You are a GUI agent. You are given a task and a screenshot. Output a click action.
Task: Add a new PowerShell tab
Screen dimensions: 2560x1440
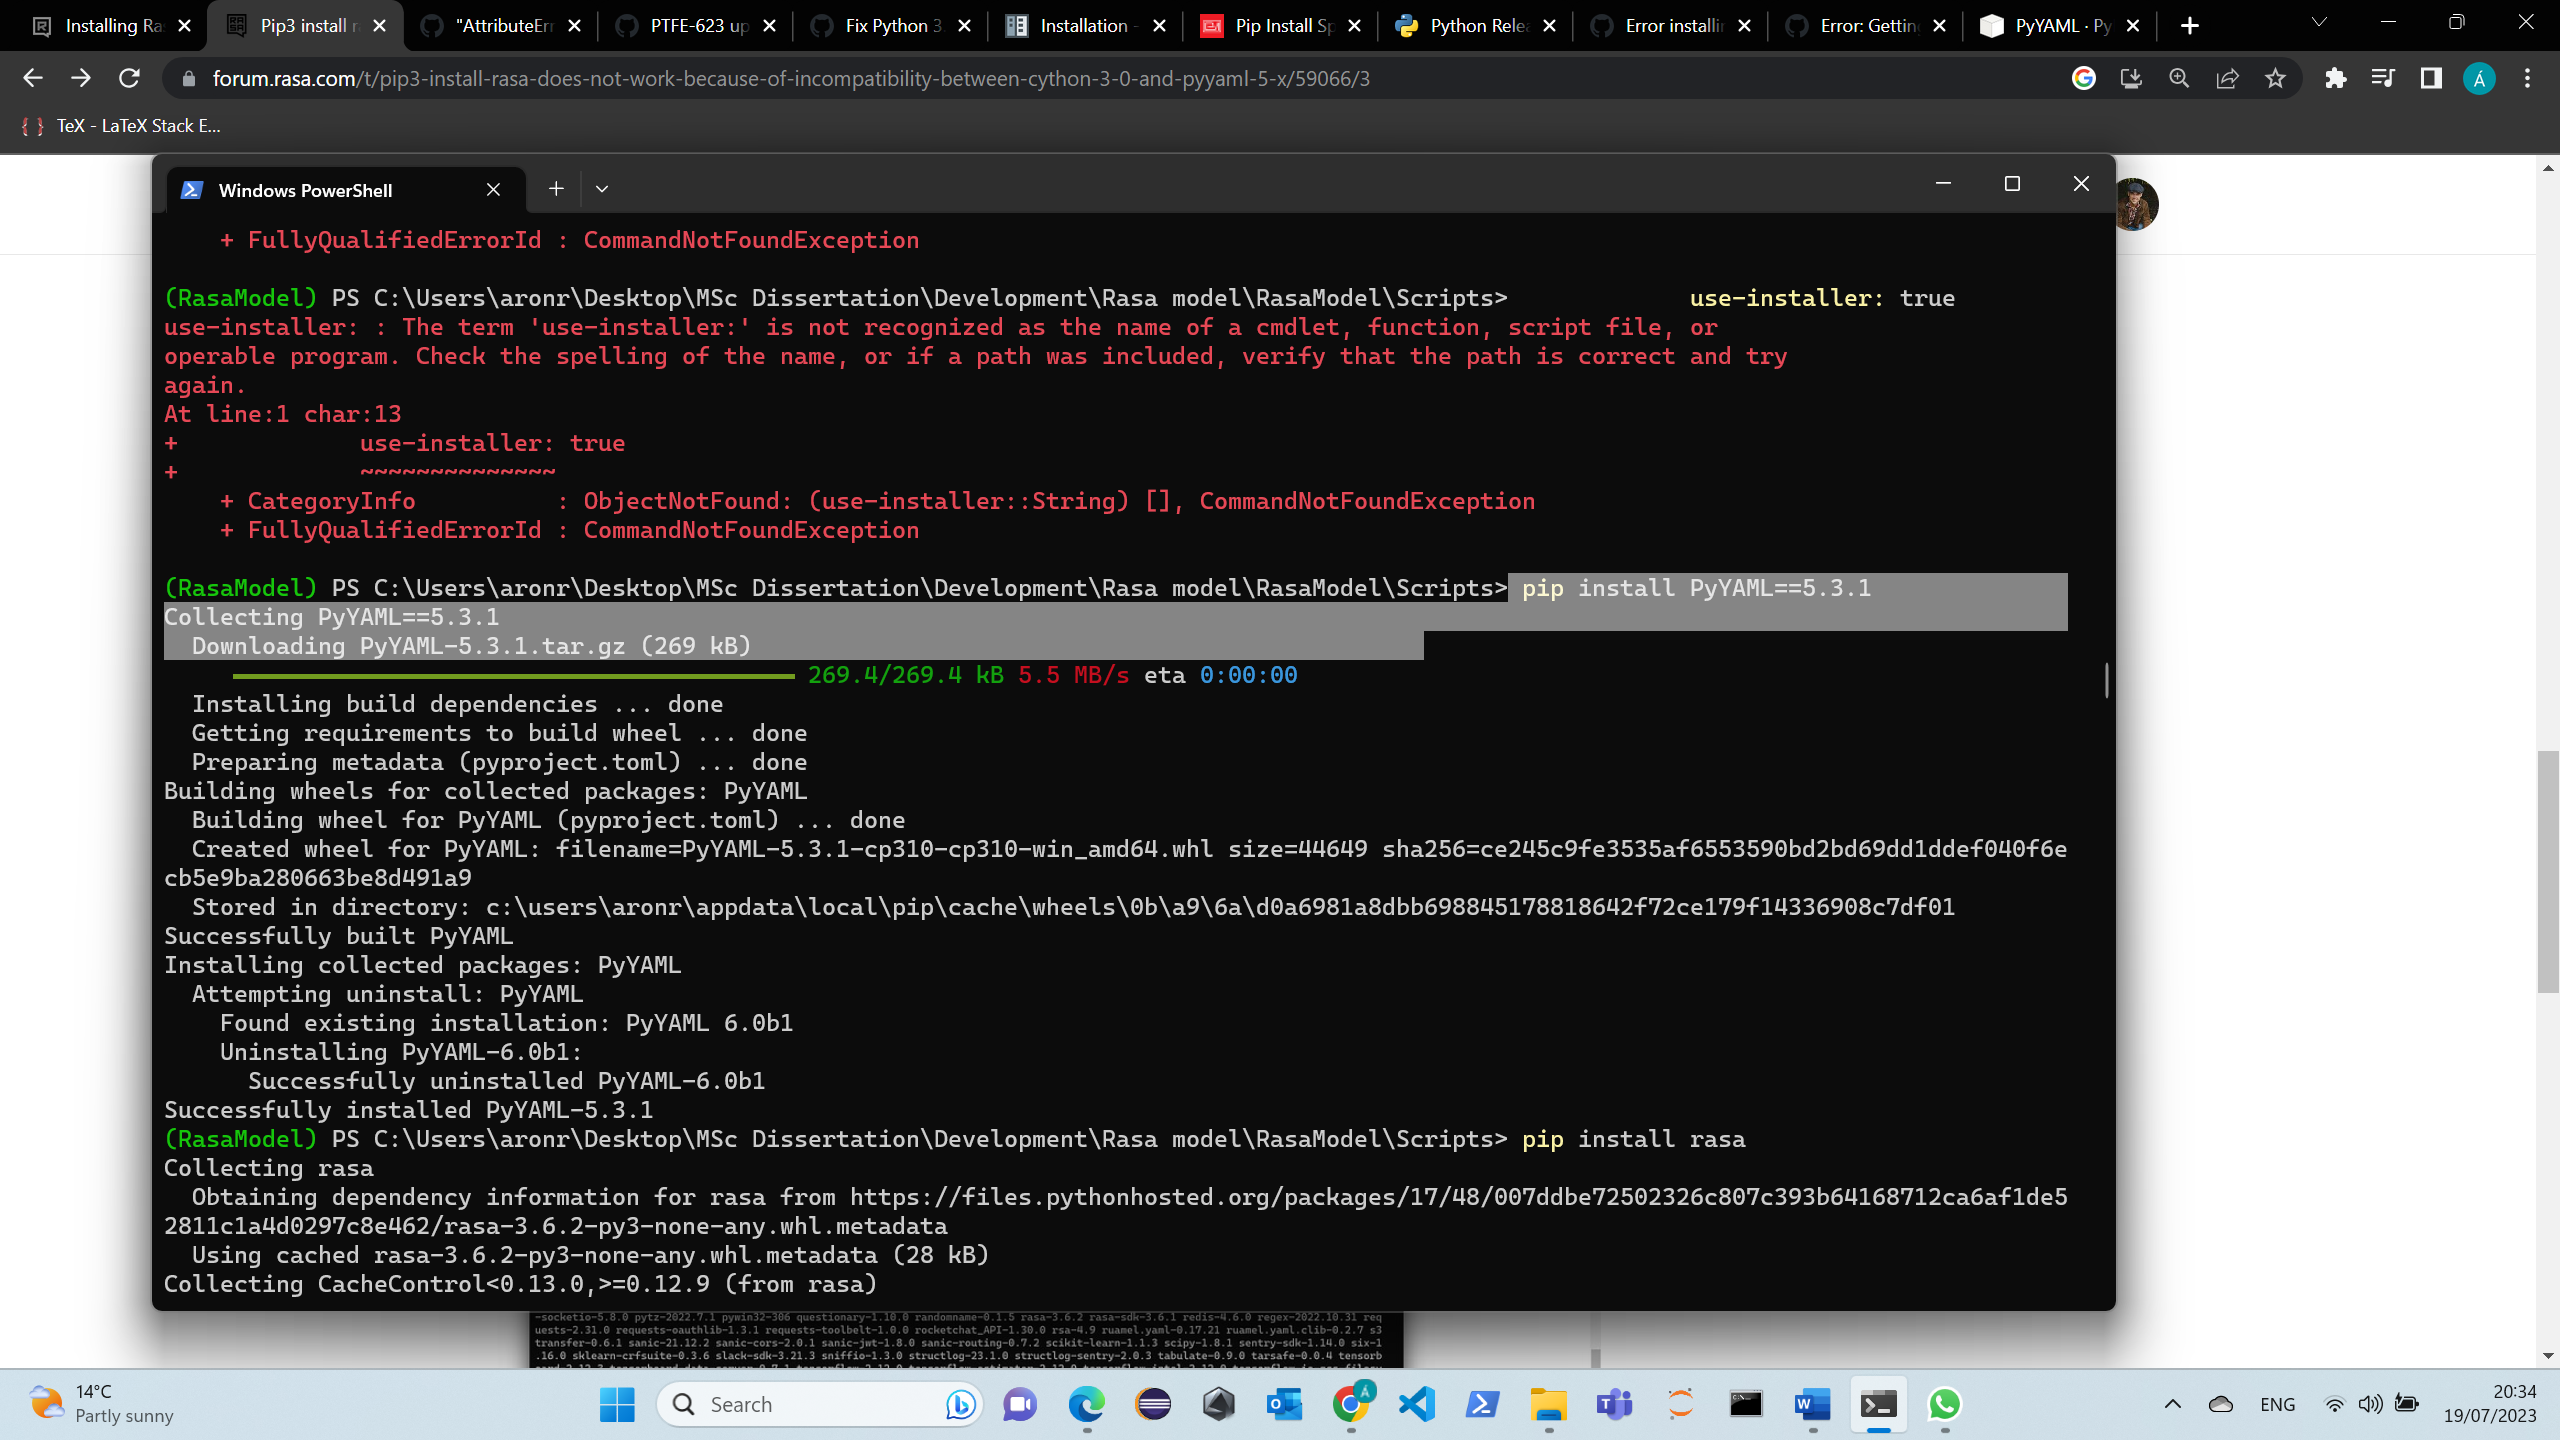556,189
